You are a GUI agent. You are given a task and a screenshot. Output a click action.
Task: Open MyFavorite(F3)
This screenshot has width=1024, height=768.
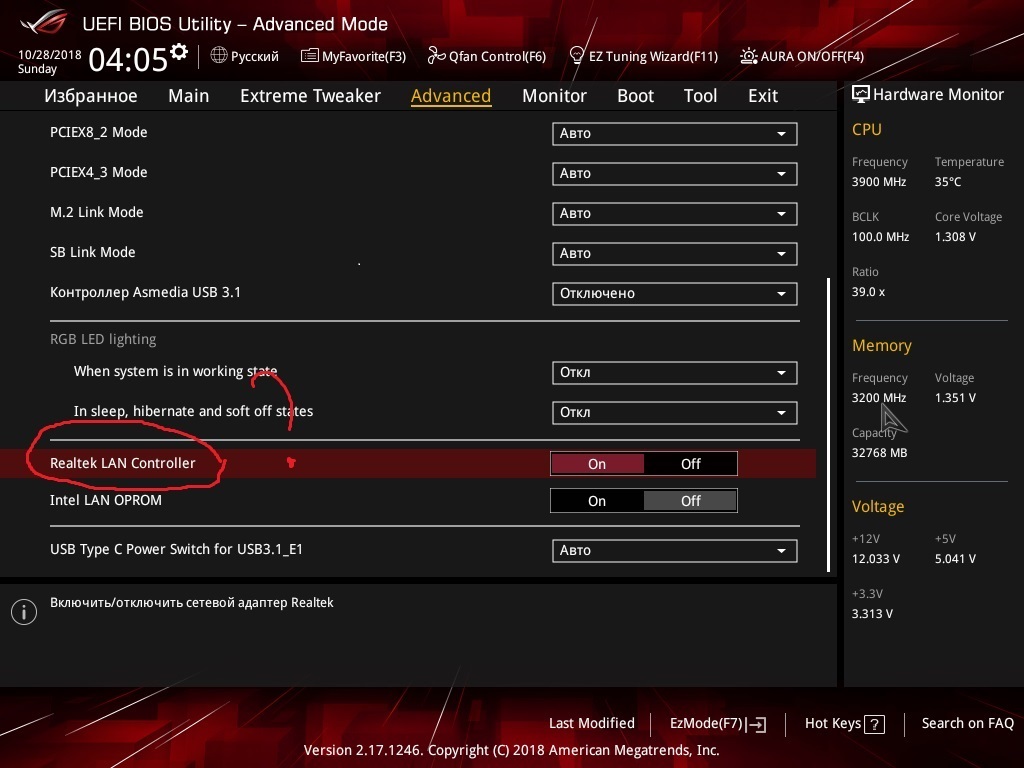353,56
